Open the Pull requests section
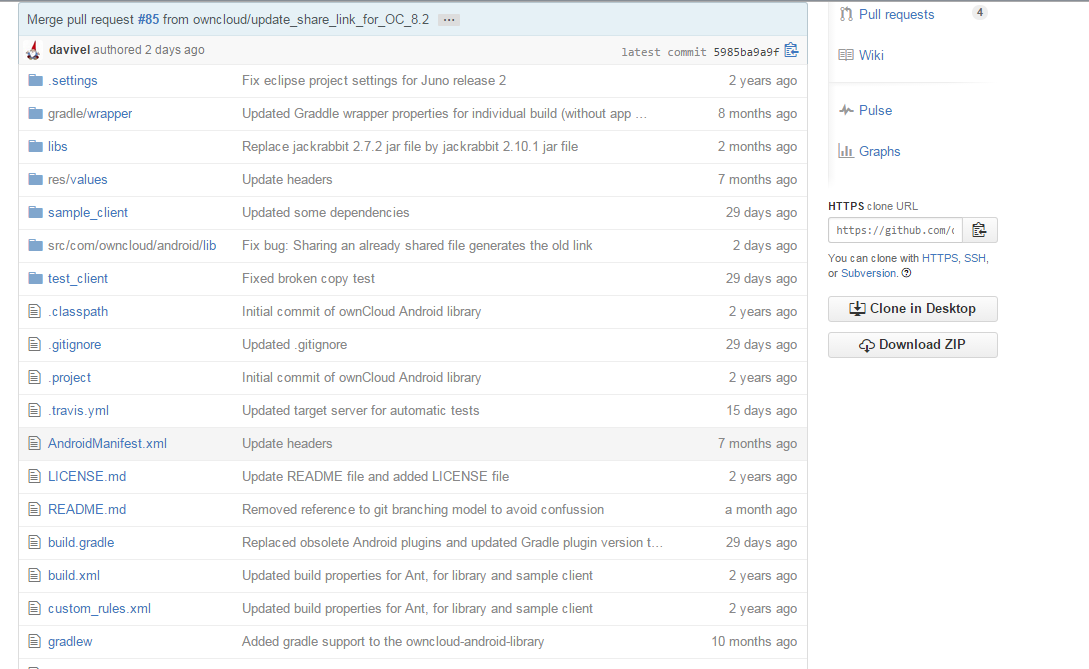This screenshot has height=669, width=1089. [x=896, y=15]
